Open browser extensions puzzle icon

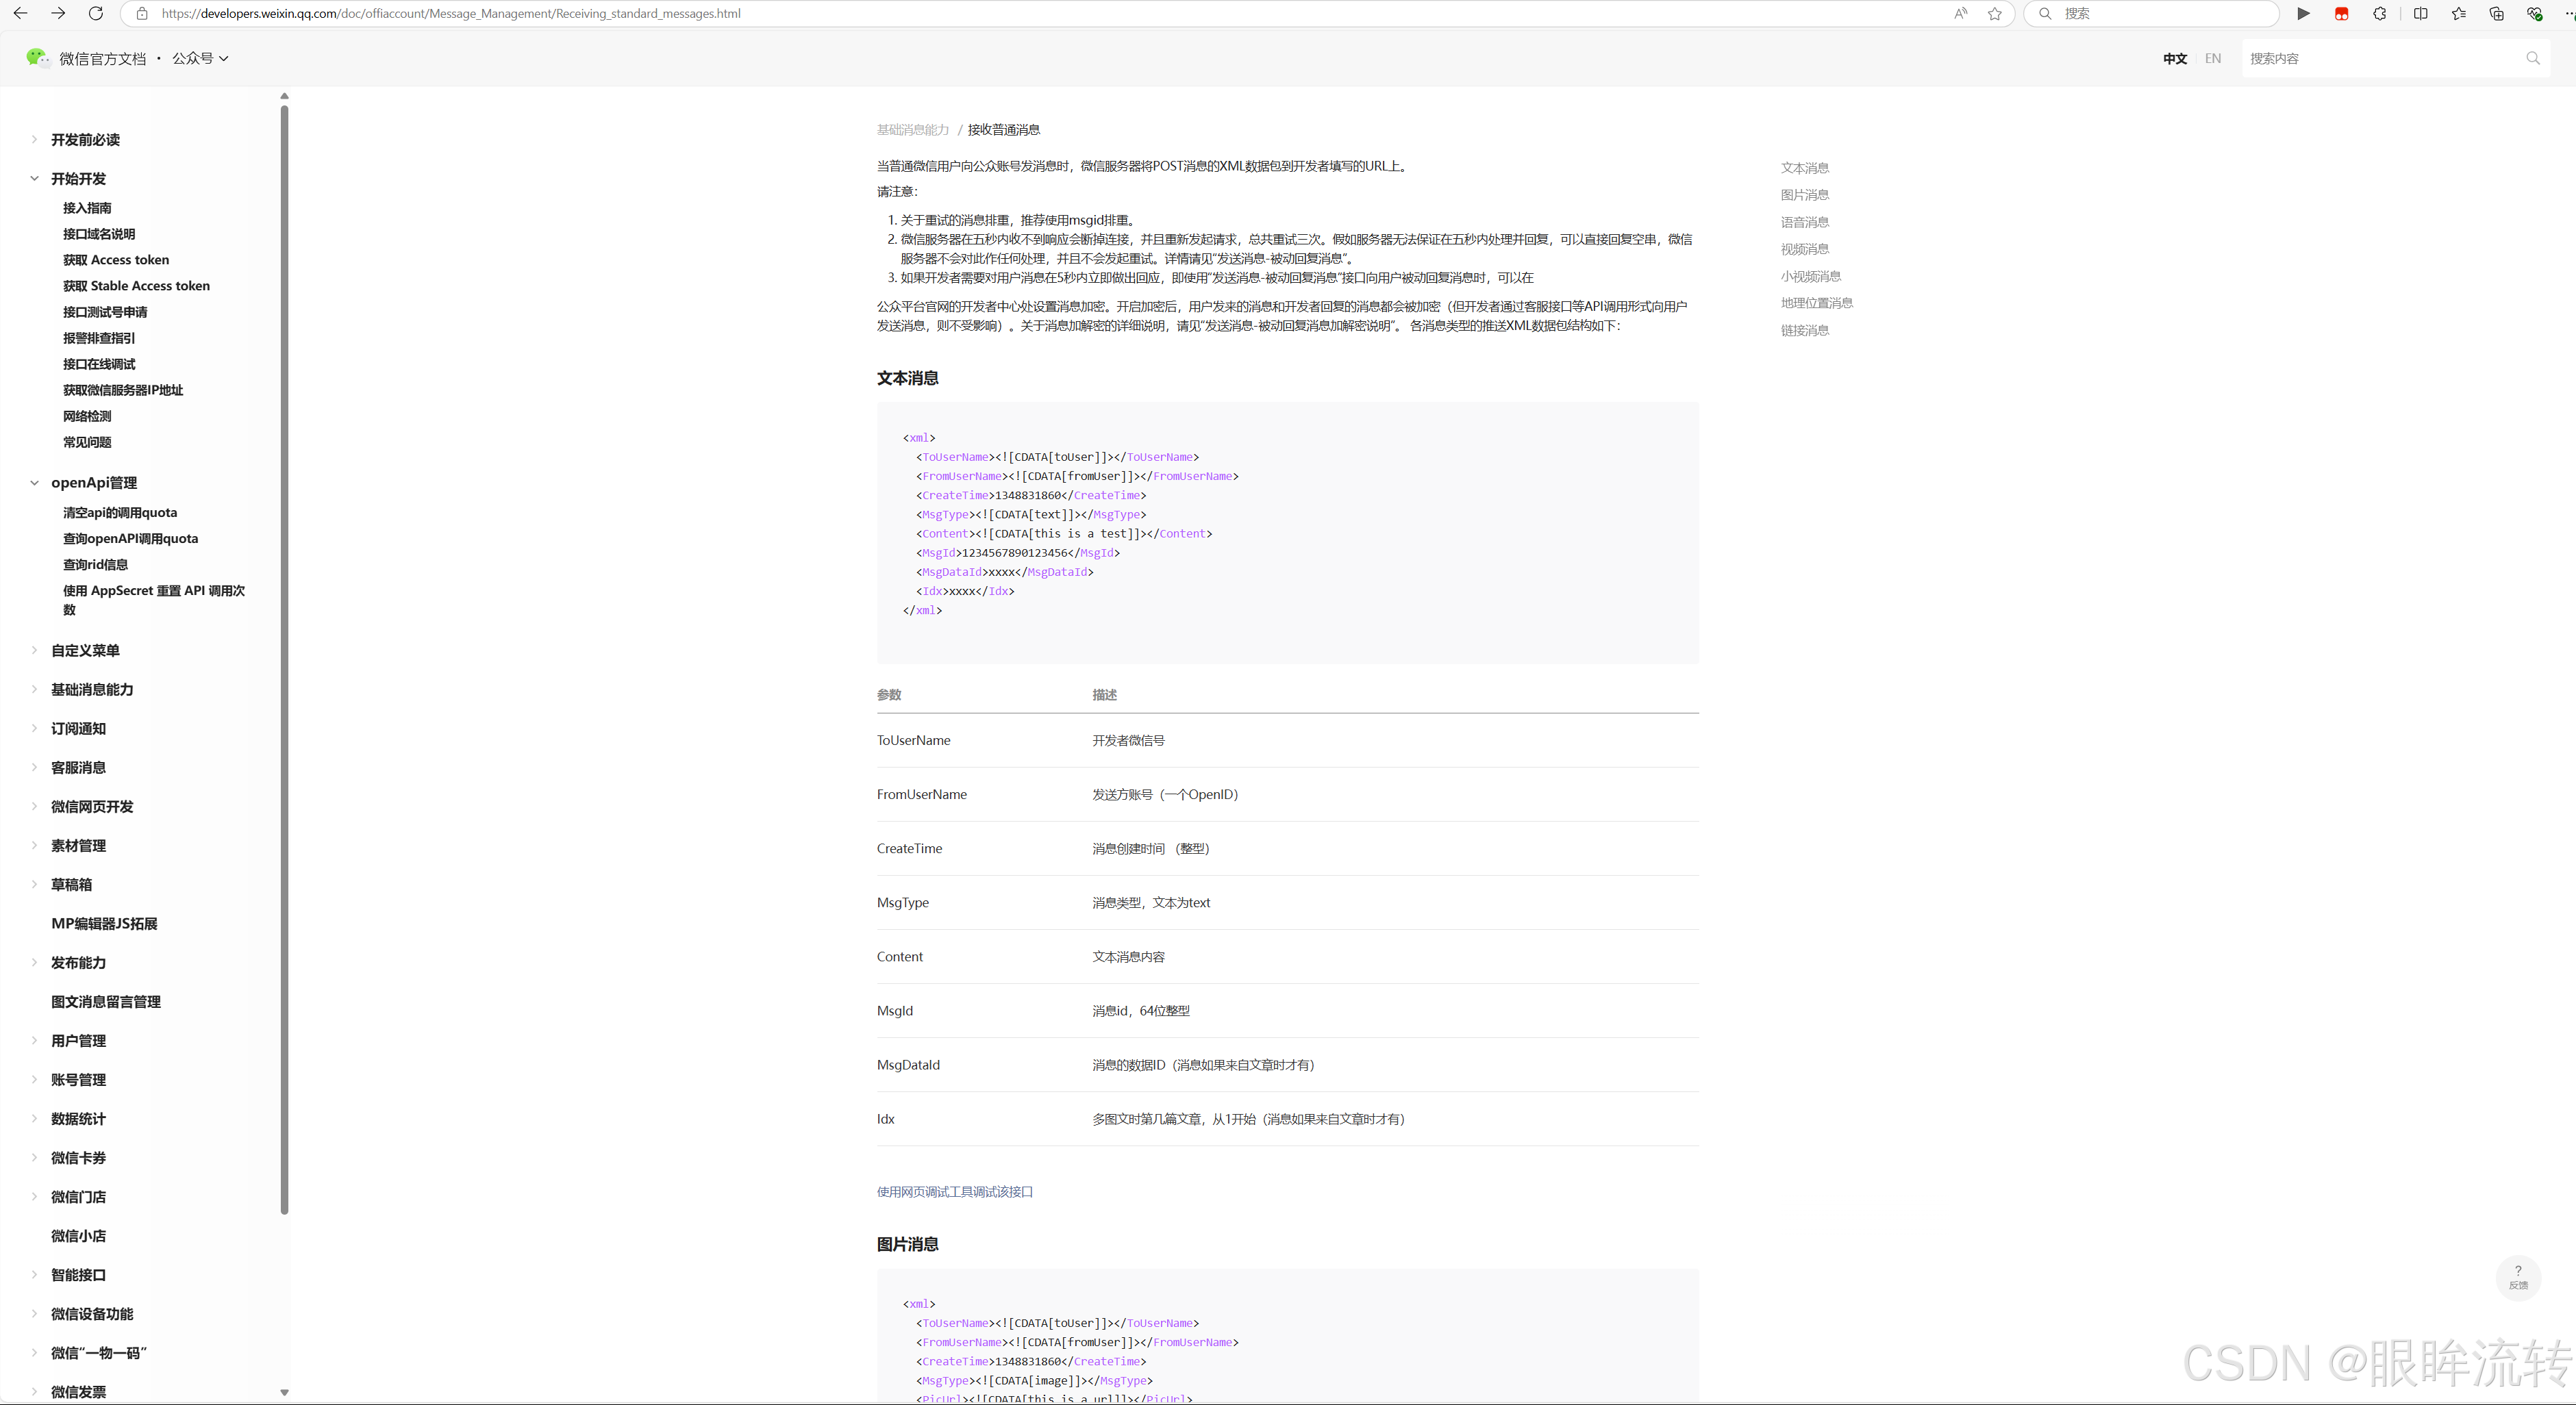click(x=2380, y=13)
